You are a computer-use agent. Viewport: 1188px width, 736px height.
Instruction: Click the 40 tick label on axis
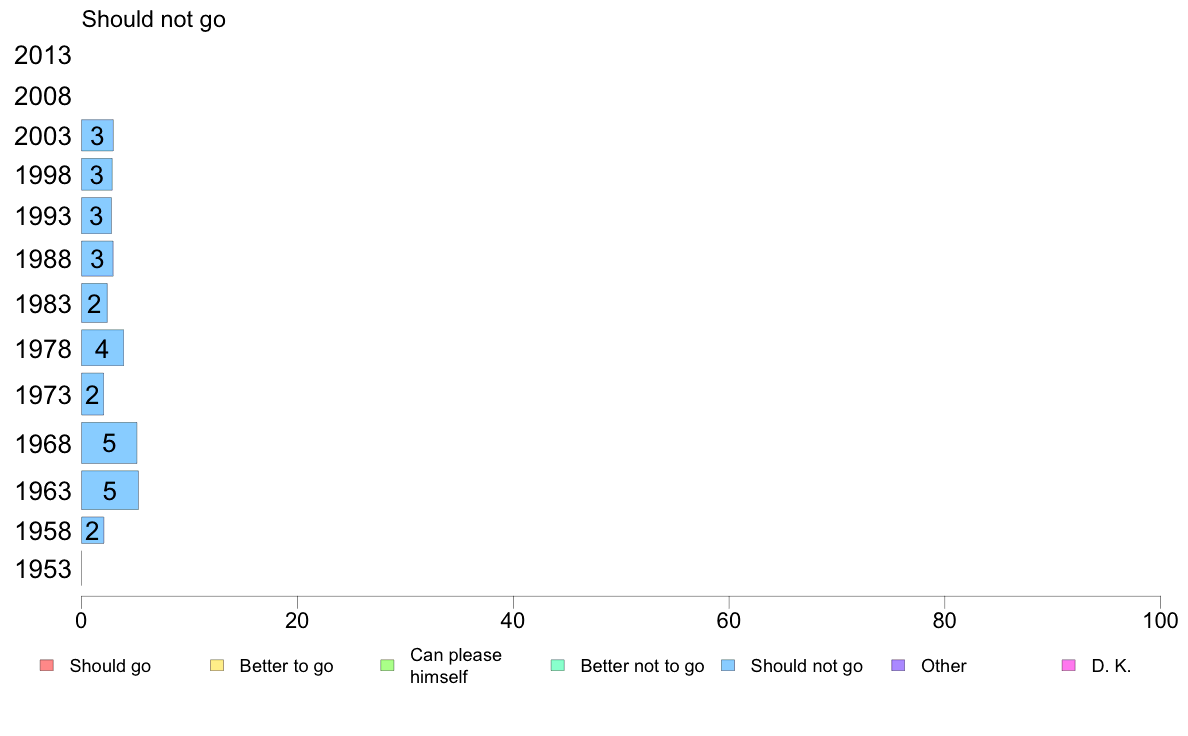click(513, 621)
